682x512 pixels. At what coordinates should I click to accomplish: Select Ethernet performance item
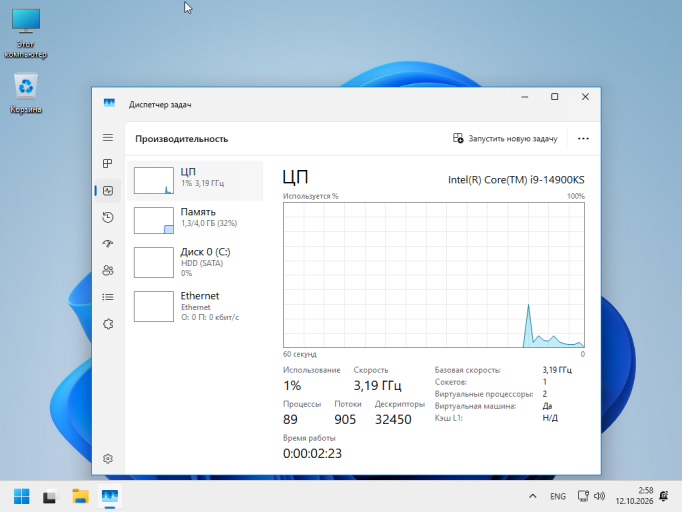pyautogui.click(x=195, y=306)
